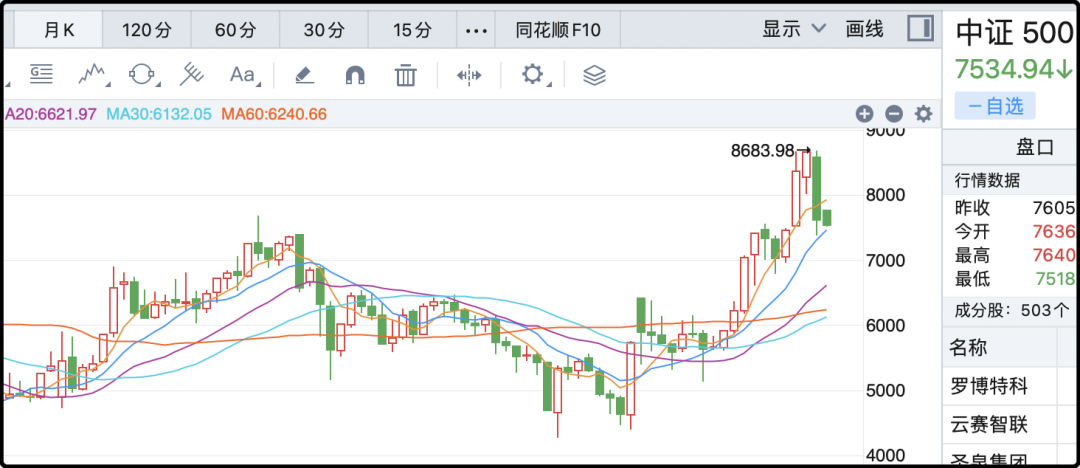Activate the eraser drawing tool

[x=304, y=74]
